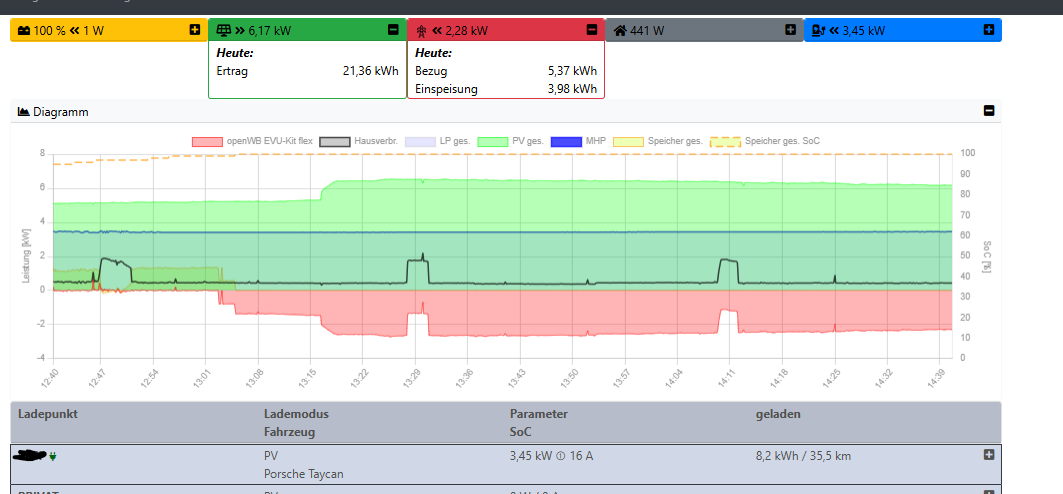
Task: Click the house icon in gray card
Action: [620, 31]
